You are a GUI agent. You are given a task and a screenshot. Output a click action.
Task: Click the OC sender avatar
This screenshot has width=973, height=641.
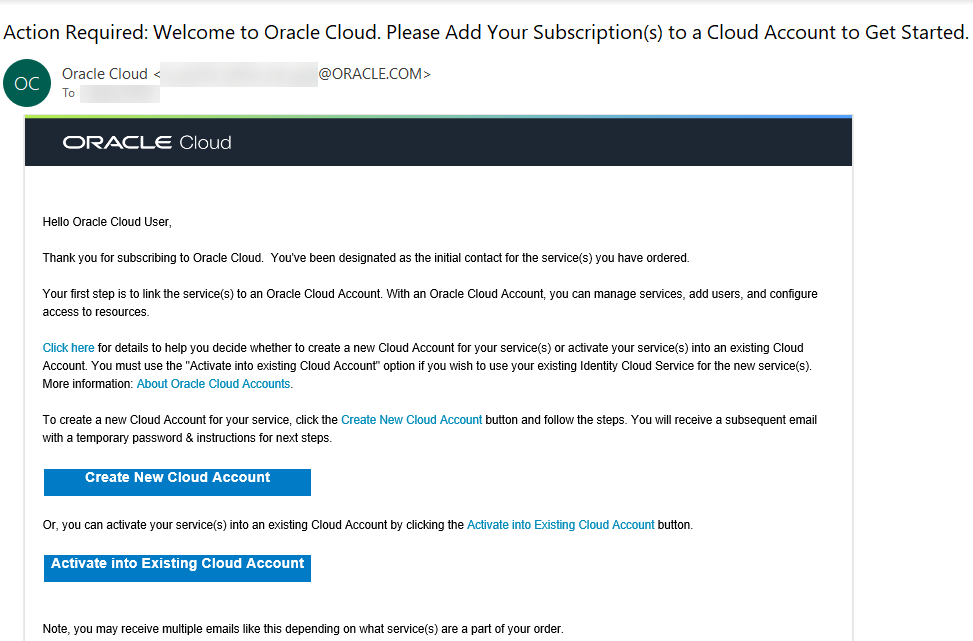[x=27, y=83]
